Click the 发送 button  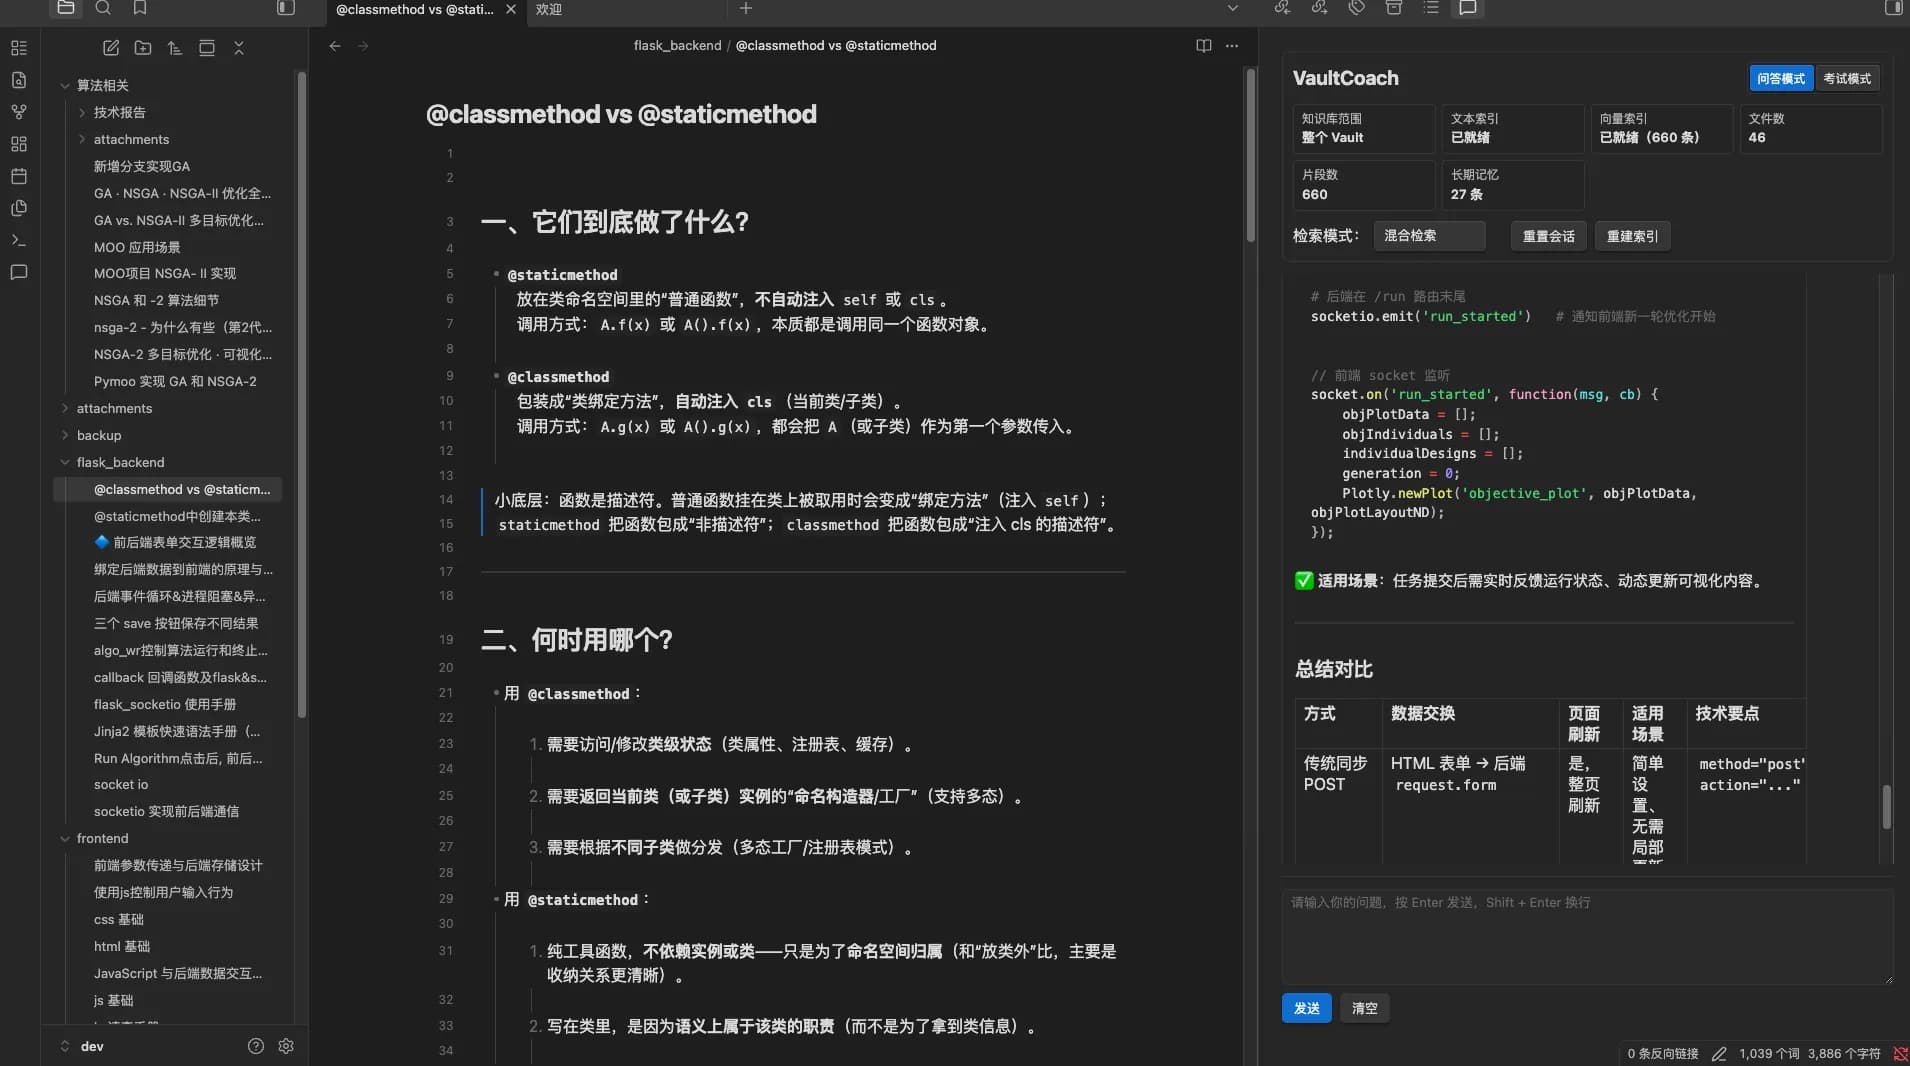point(1306,1008)
